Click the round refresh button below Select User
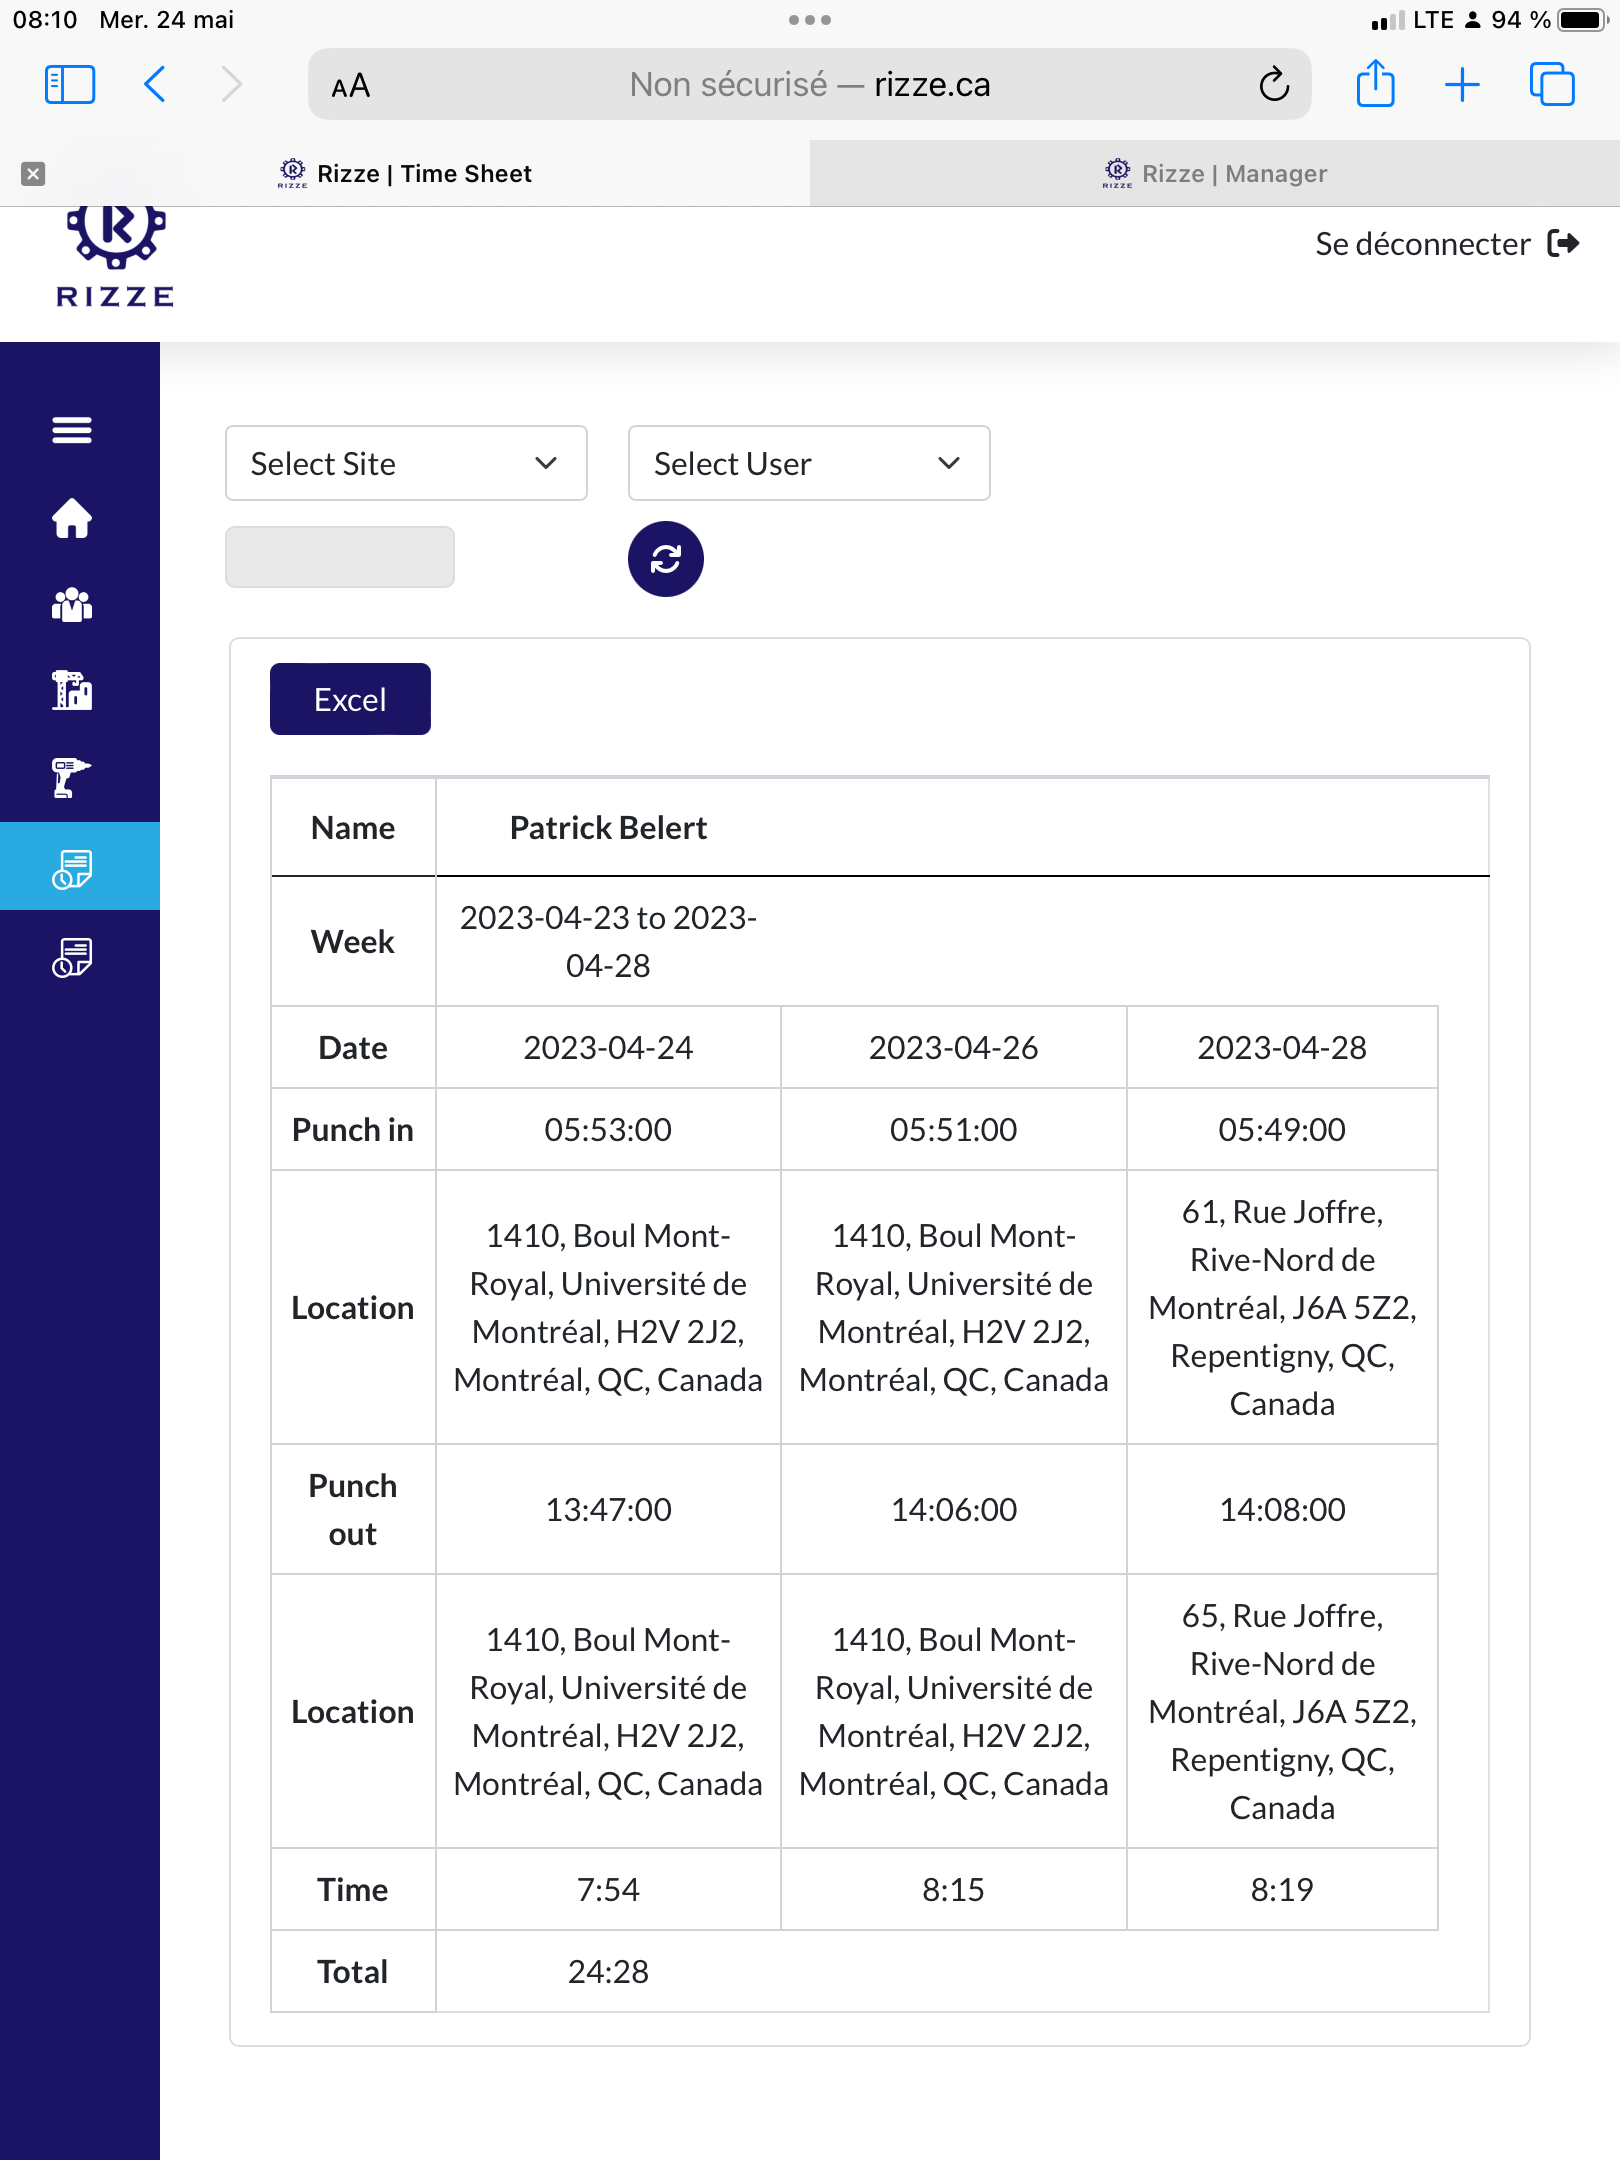Viewport: 1620px width, 2160px height. (665, 559)
